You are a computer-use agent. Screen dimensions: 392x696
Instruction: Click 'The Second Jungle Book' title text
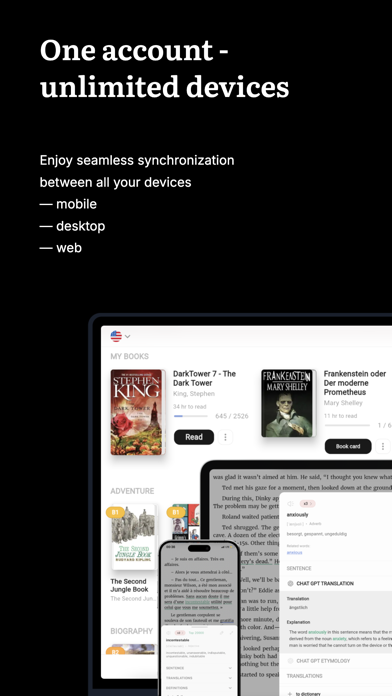tap(129, 585)
